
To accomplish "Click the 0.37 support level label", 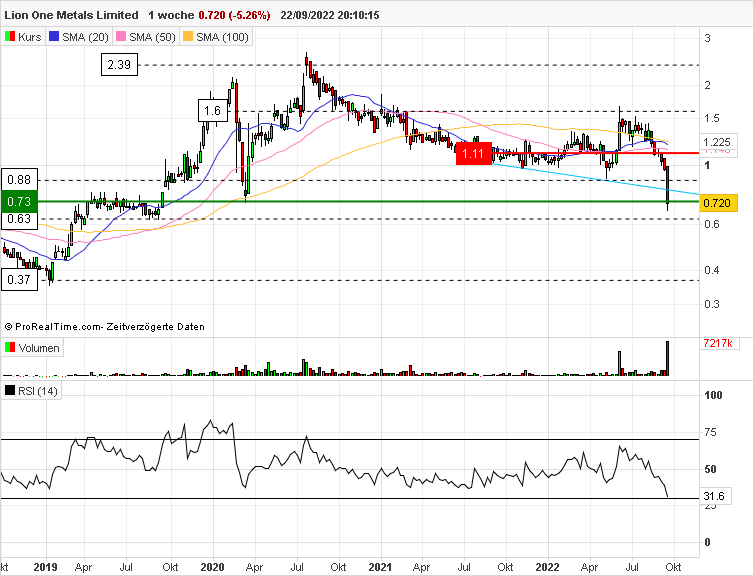I will pos(18,280).
